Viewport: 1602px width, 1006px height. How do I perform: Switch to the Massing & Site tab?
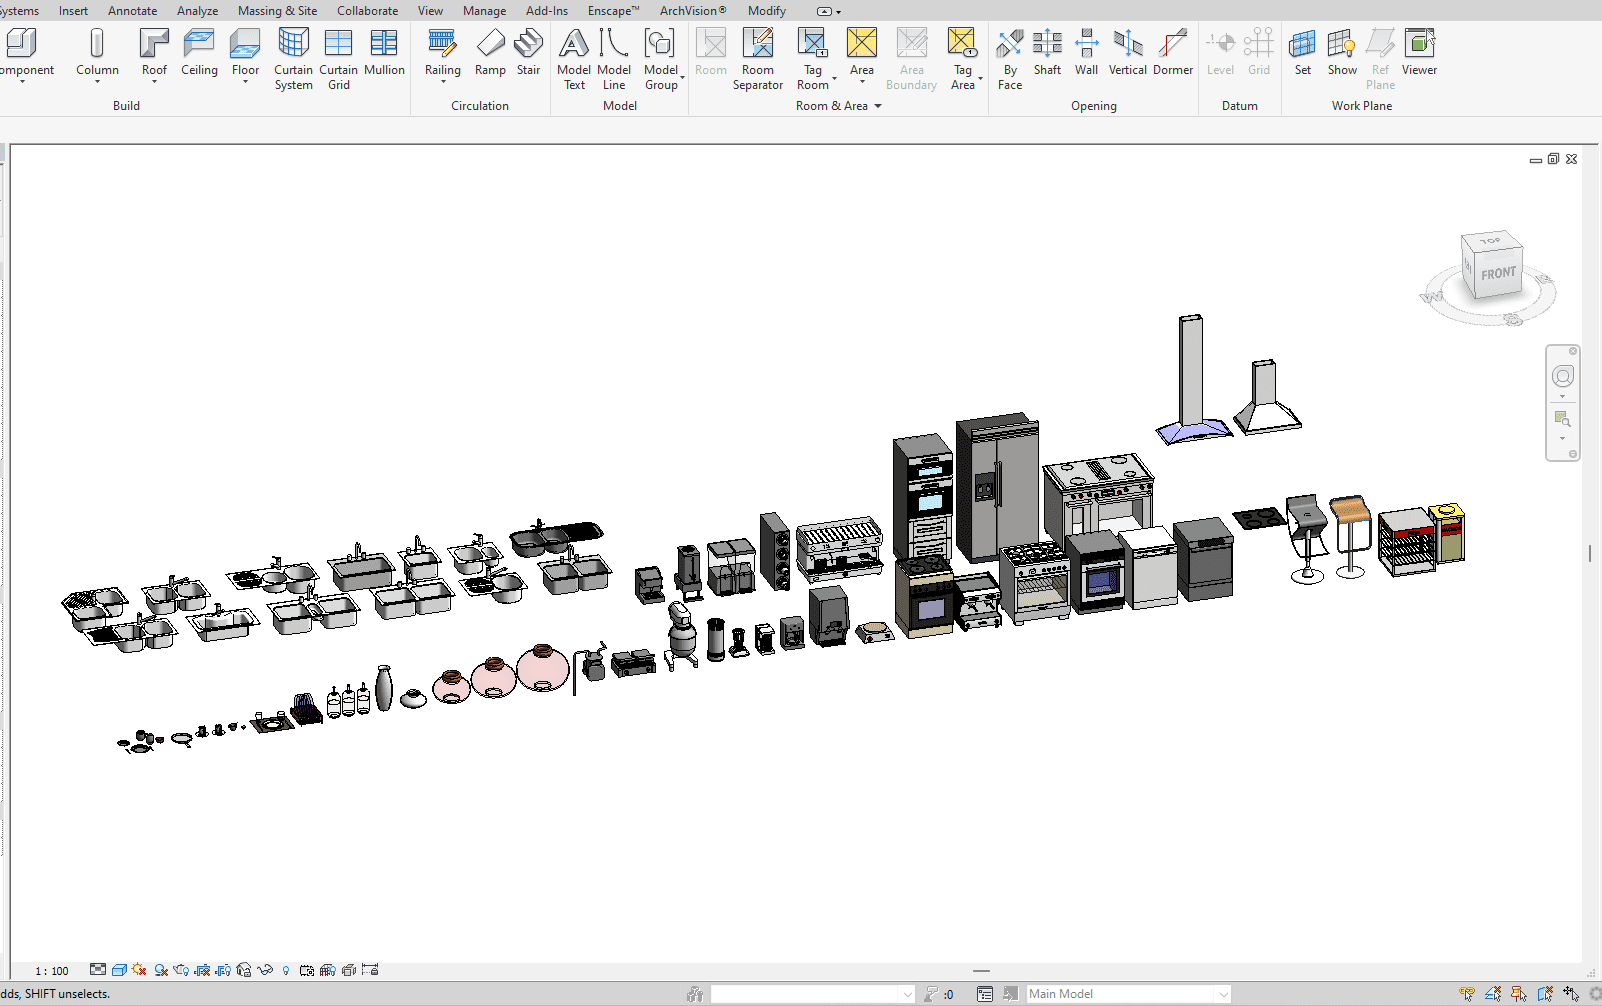(277, 11)
